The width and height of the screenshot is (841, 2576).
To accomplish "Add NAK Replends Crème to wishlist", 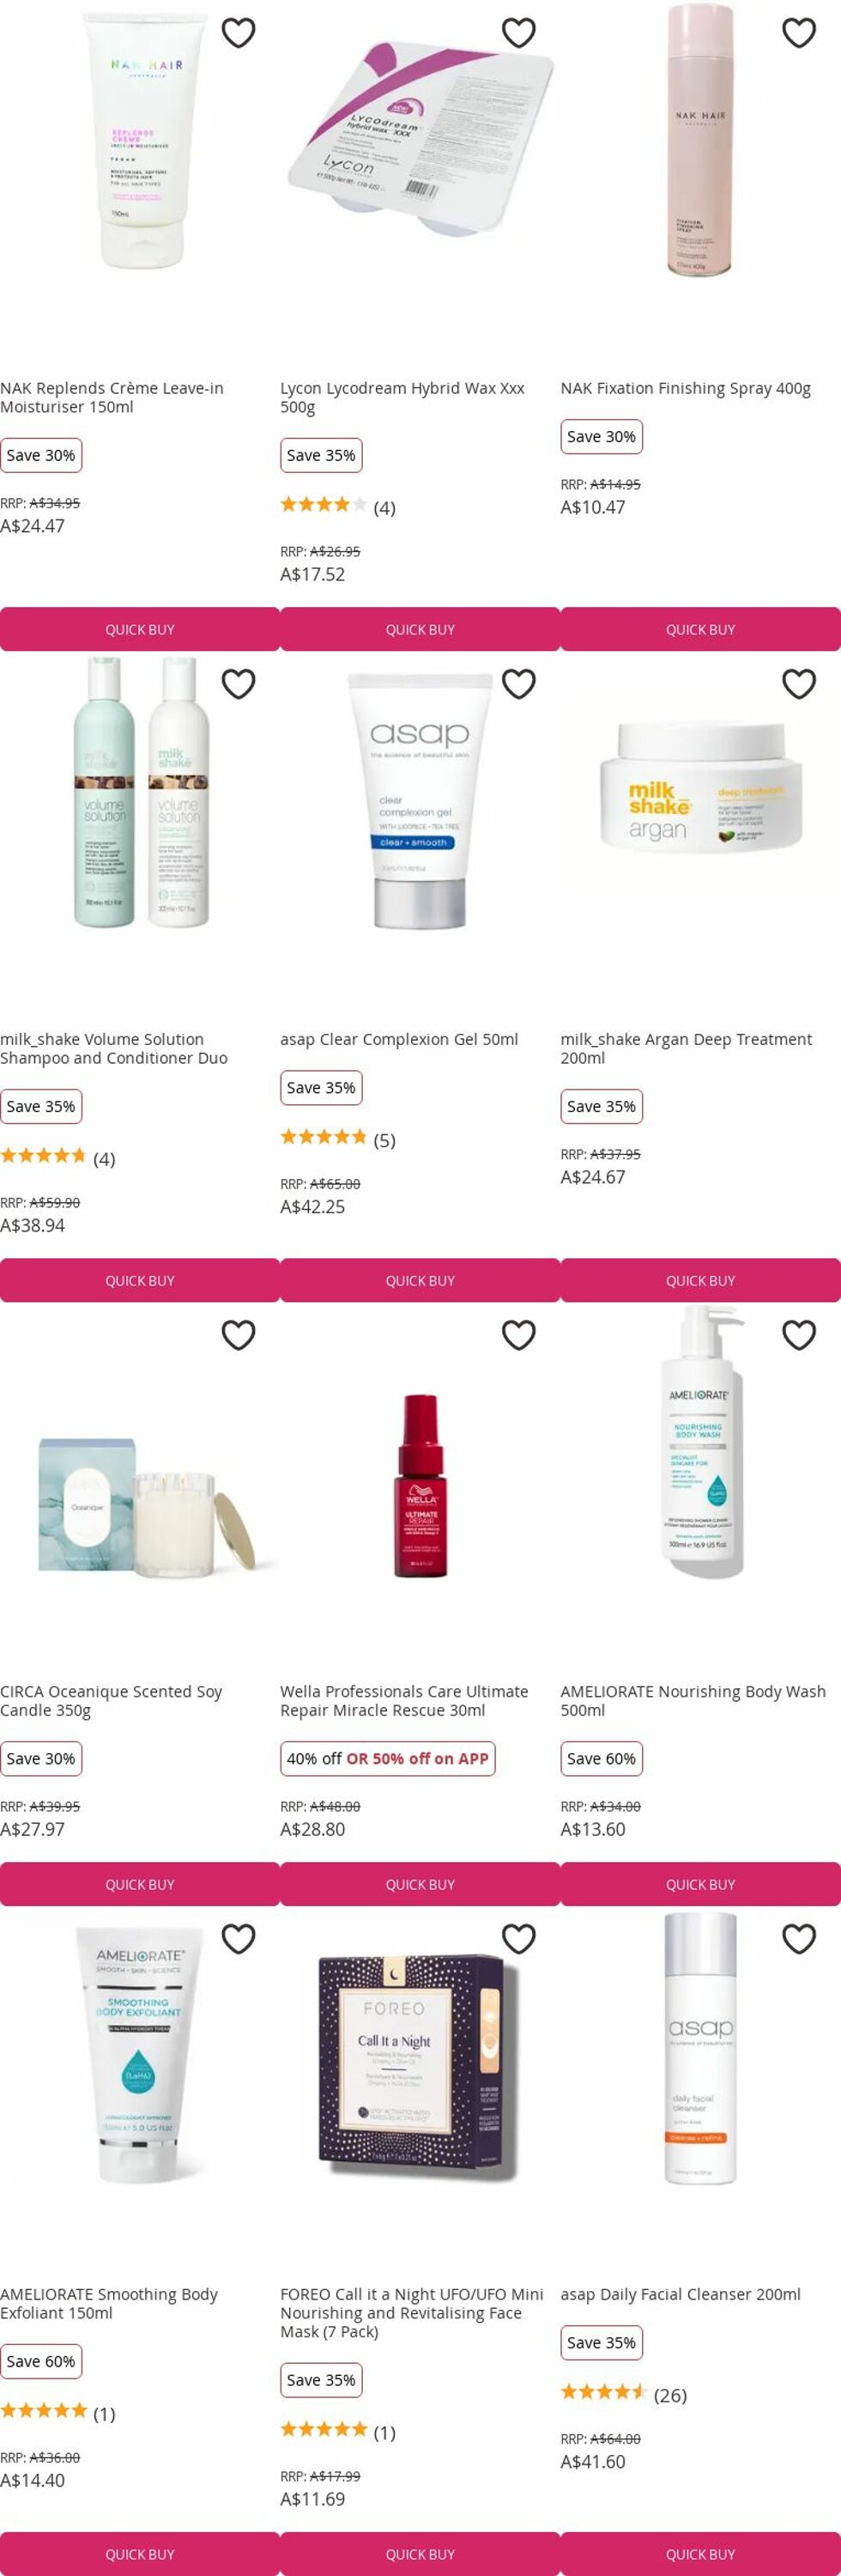I will 238,33.
